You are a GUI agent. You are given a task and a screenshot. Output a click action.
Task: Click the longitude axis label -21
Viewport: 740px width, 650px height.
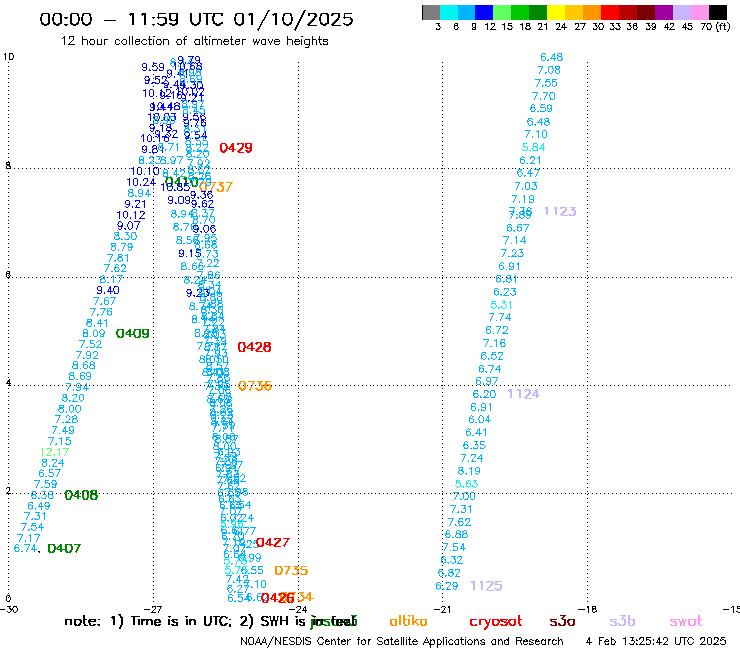point(443,610)
